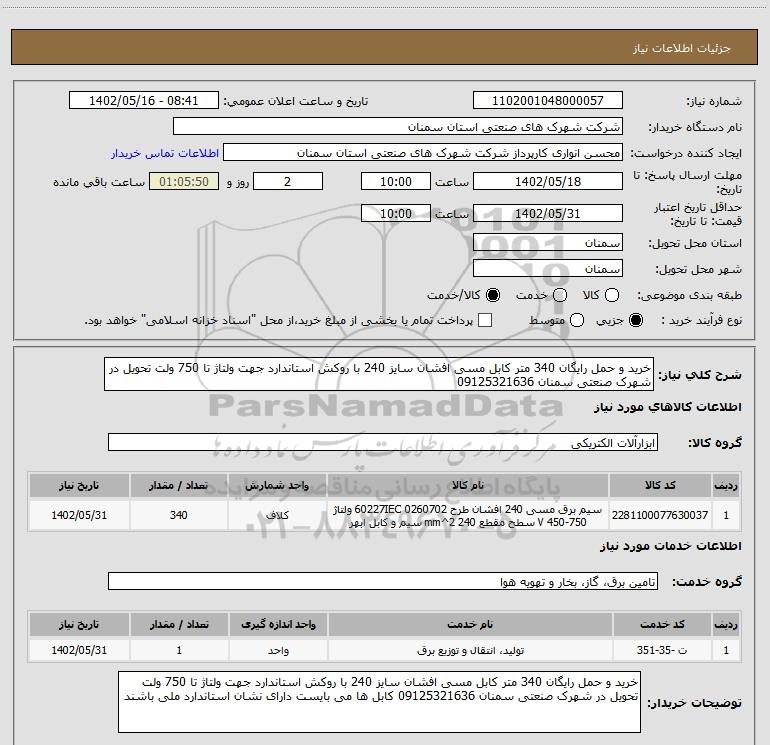Click the remaining days field showing 2

(x=288, y=181)
